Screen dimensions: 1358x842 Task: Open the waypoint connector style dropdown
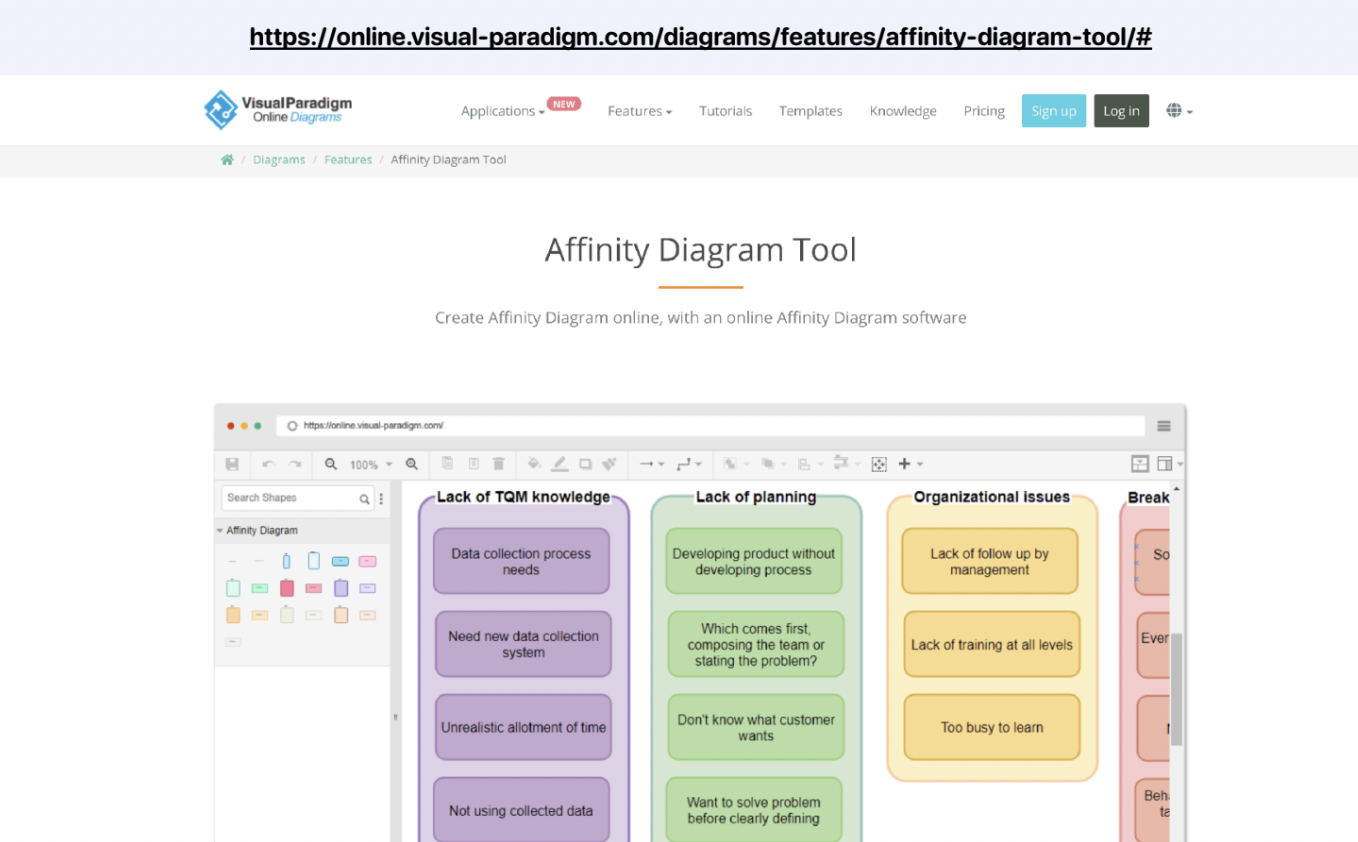(688, 464)
